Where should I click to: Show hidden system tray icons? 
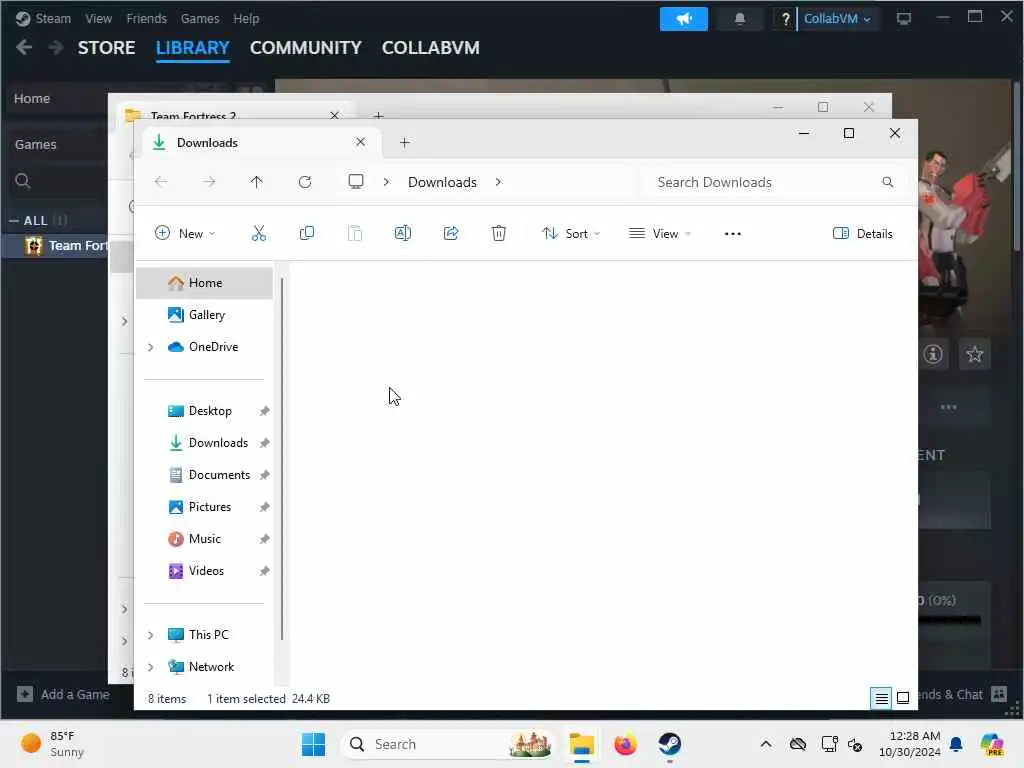766,744
